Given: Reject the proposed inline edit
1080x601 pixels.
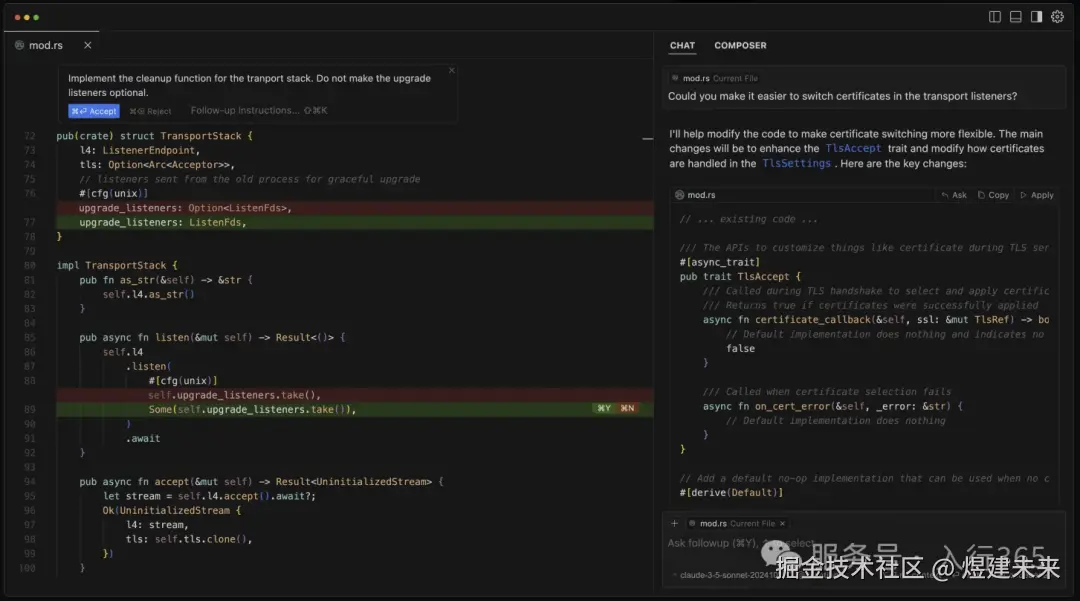Looking at the screenshot, I should tap(150, 111).
